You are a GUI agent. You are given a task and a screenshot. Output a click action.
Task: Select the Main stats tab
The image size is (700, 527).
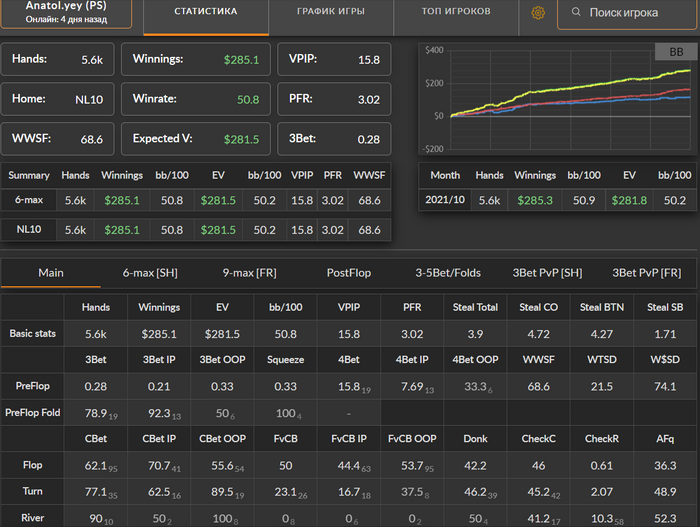click(x=51, y=273)
